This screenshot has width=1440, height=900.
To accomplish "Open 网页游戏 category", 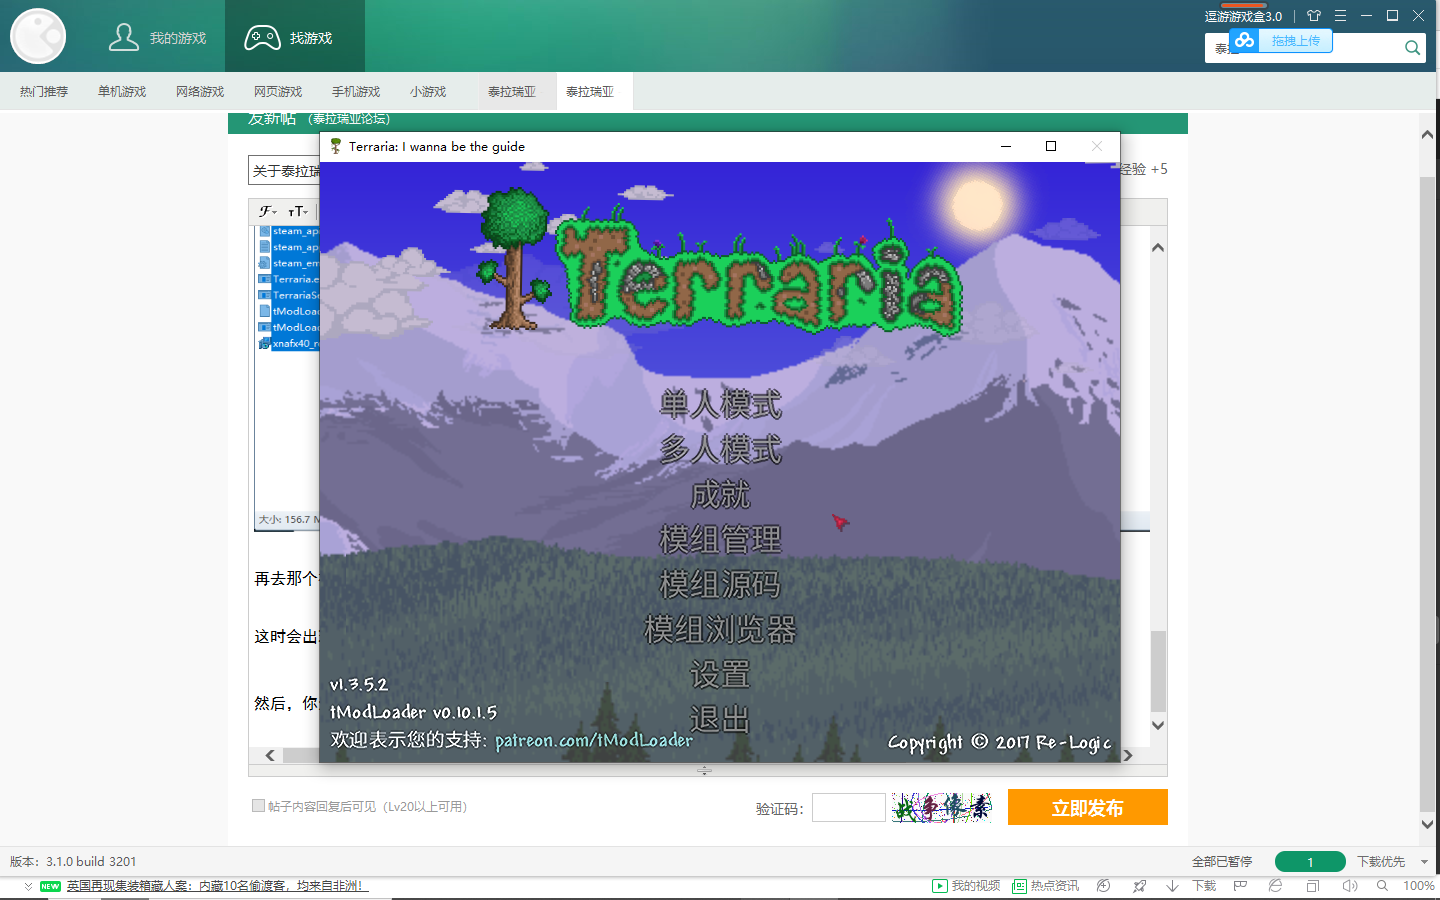I will [x=278, y=92].
